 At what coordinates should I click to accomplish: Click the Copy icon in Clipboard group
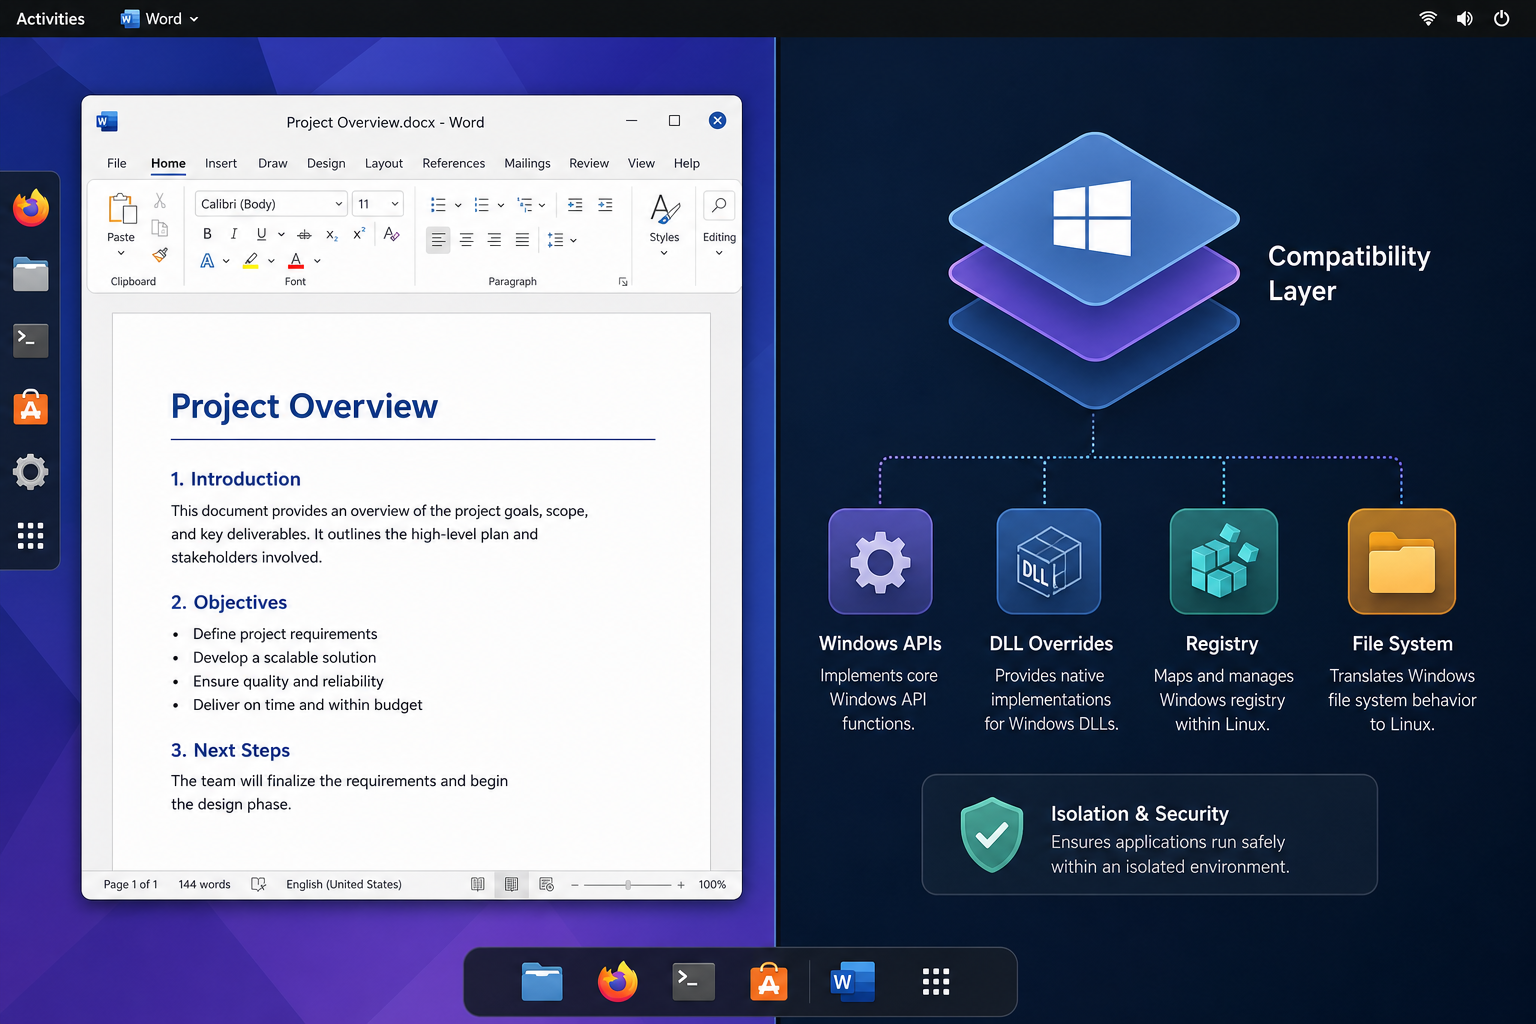click(x=160, y=228)
